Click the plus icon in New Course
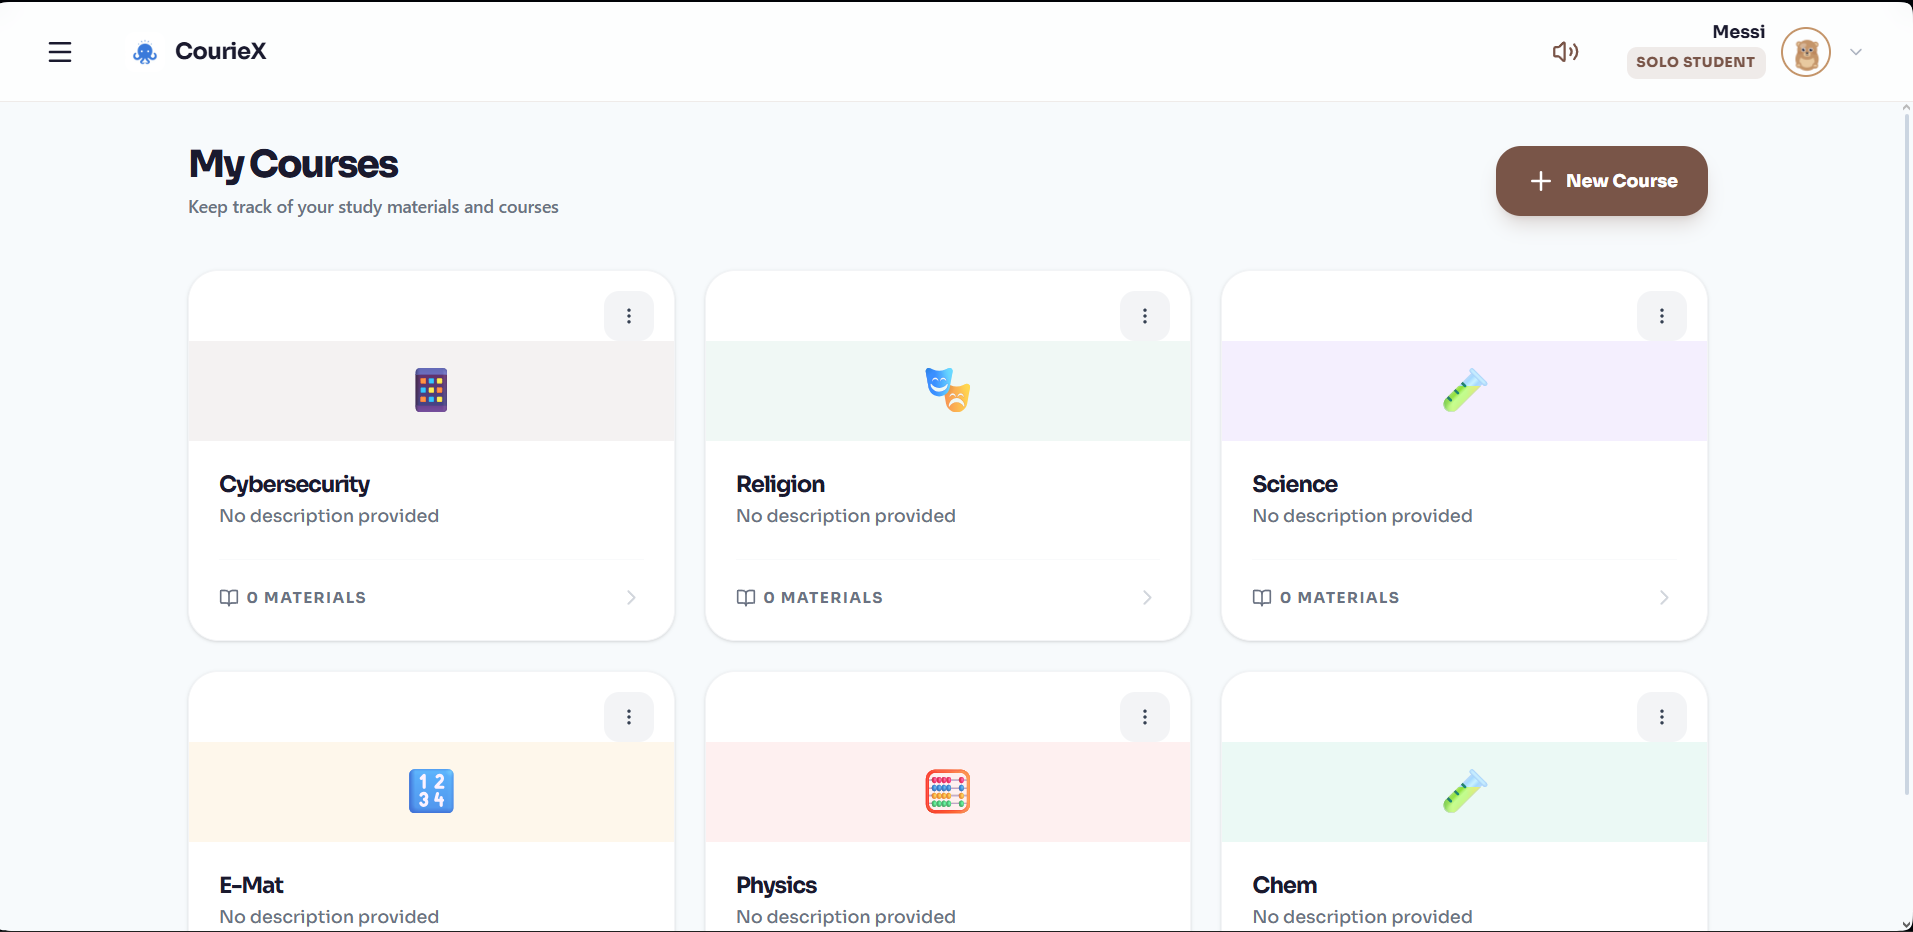 point(1541,181)
